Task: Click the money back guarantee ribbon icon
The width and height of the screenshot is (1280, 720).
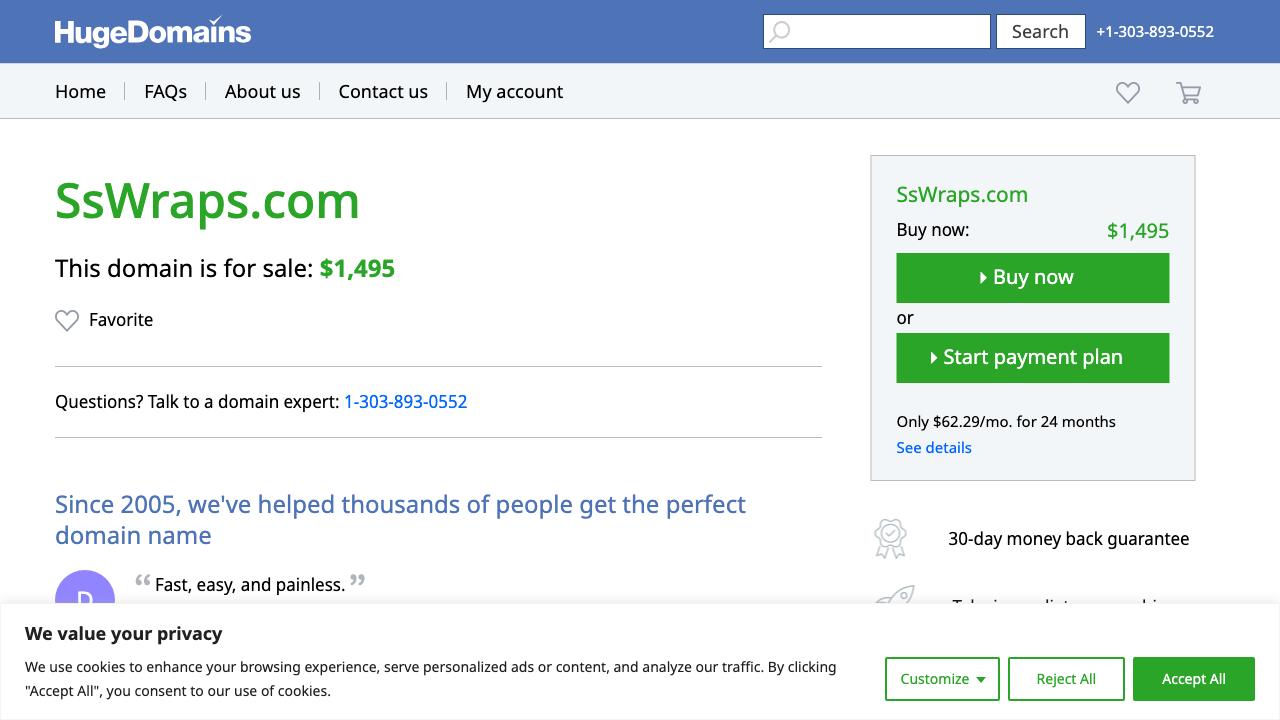Action: pyautogui.click(x=890, y=538)
